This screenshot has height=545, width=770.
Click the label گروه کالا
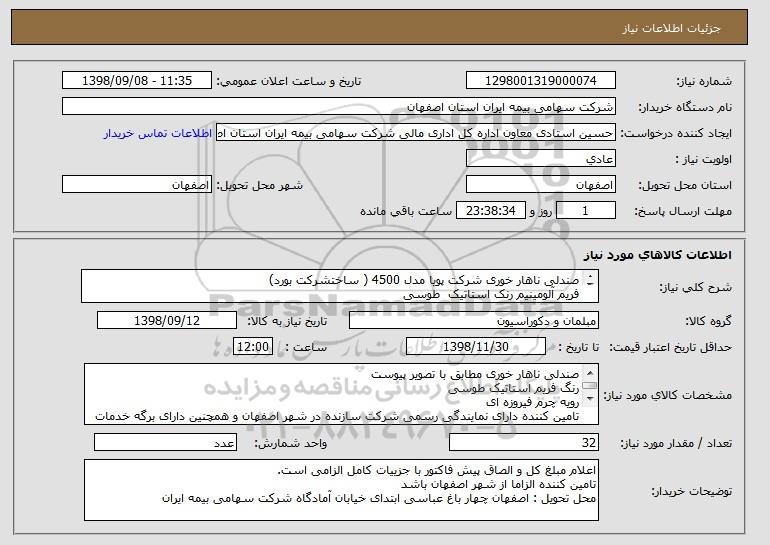click(x=709, y=321)
